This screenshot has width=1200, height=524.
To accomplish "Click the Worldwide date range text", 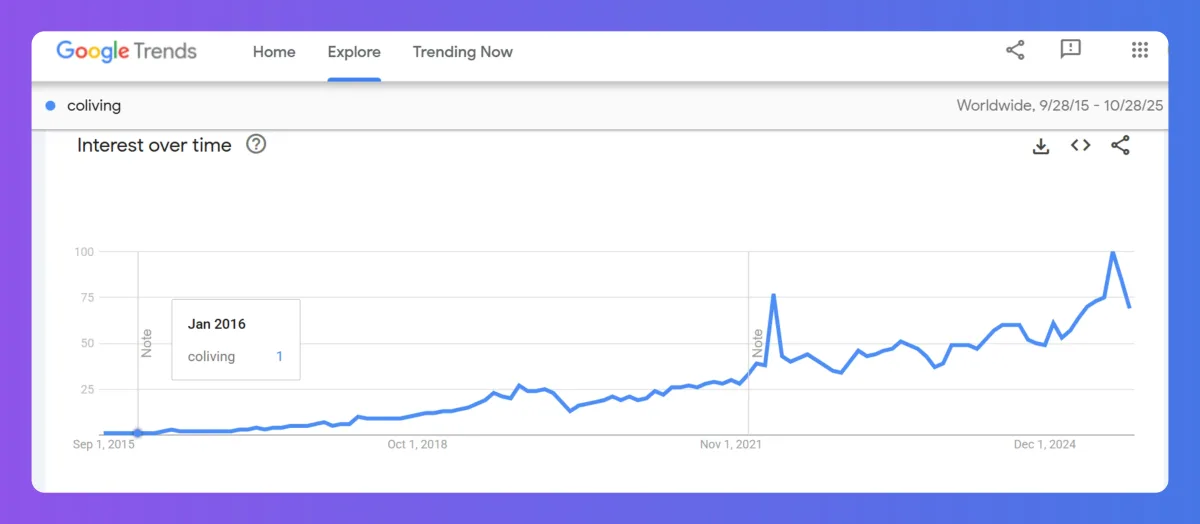I will [1060, 105].
